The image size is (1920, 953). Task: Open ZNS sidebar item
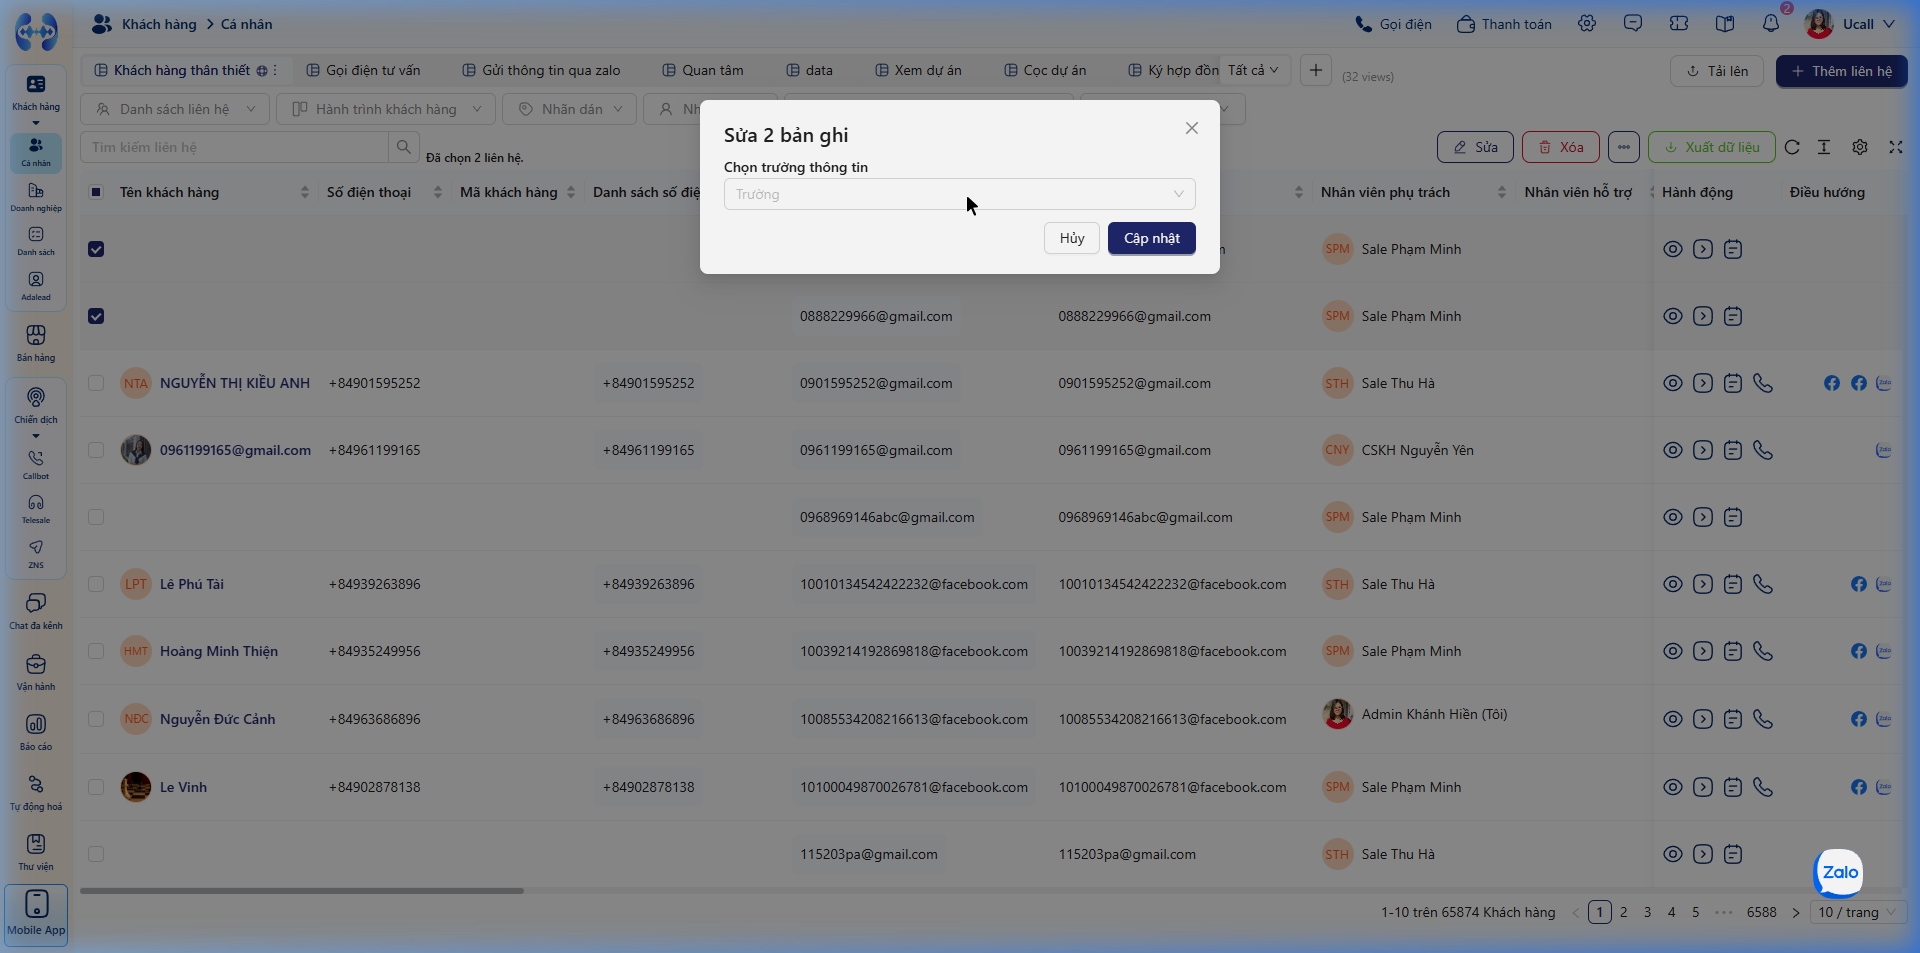[36, 554]
